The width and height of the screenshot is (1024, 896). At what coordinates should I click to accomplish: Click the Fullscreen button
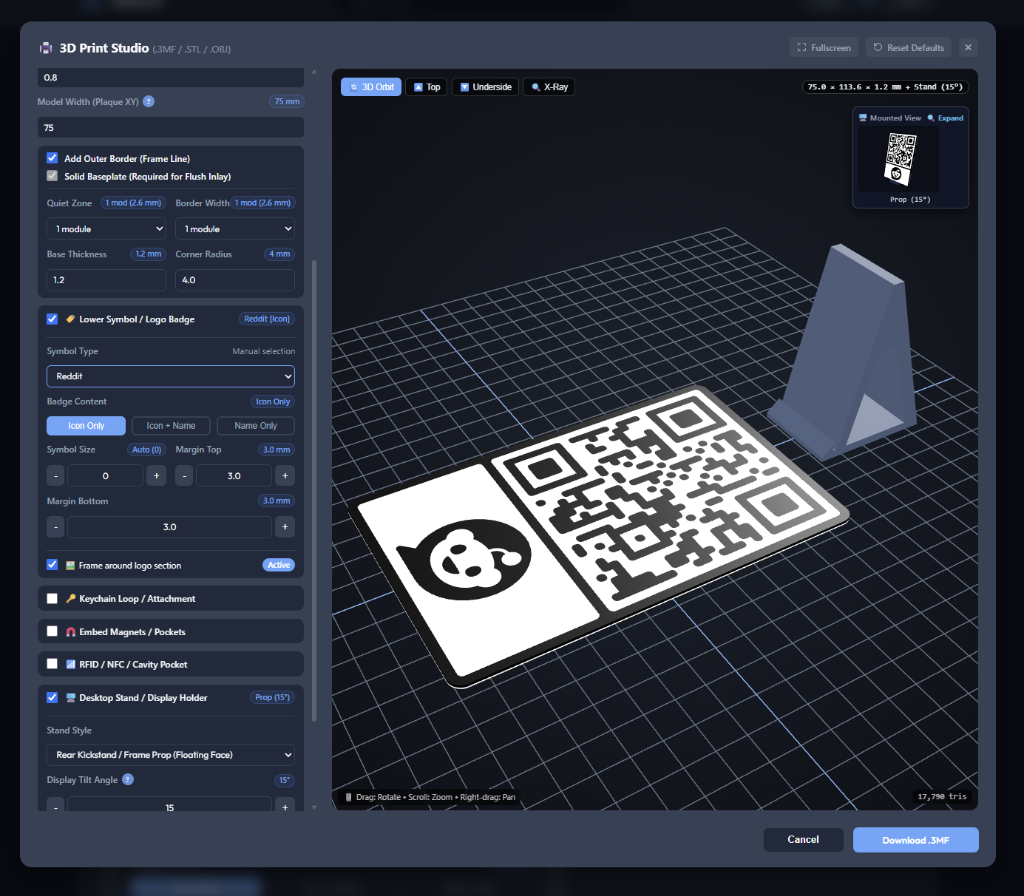pyautogui.click(x=824, y=48)
